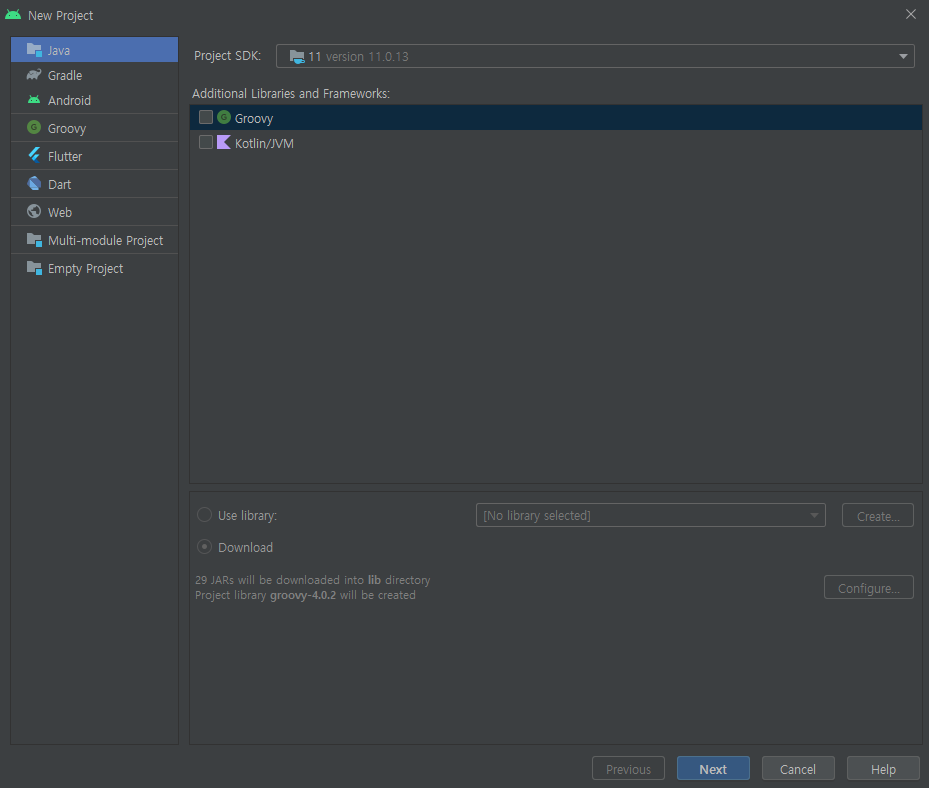Click the Groovy icon in frameworks list
The image size is (929, 788).
[224, 117]
